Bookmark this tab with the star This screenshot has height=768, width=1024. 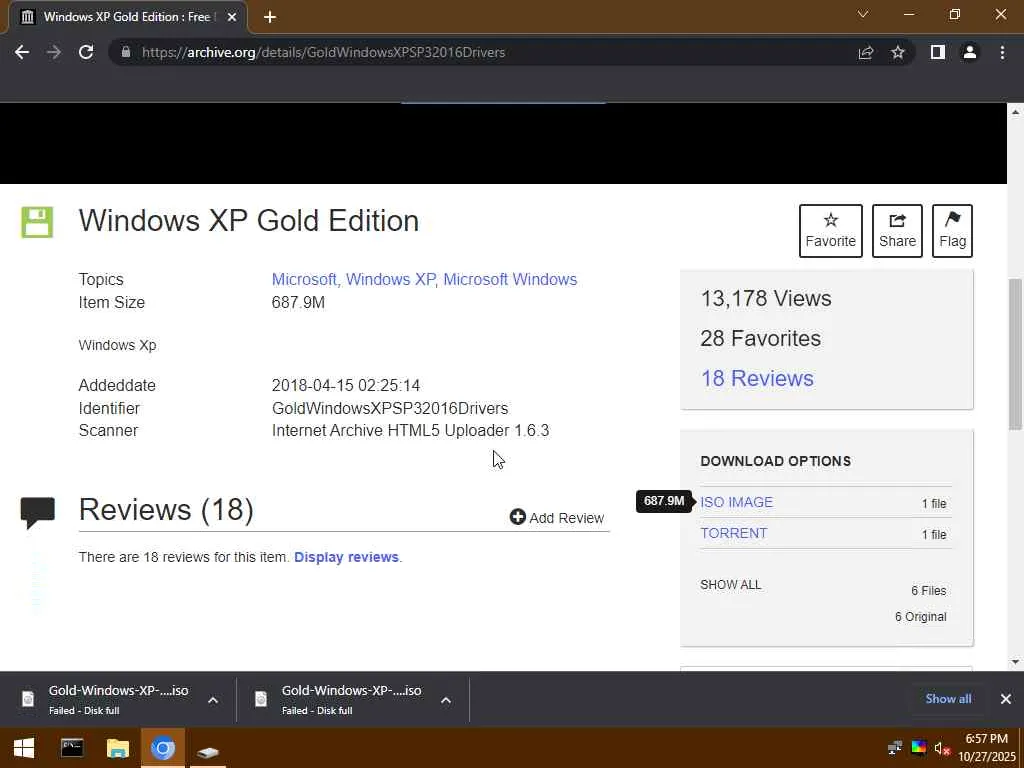click(x=898, y=52)
